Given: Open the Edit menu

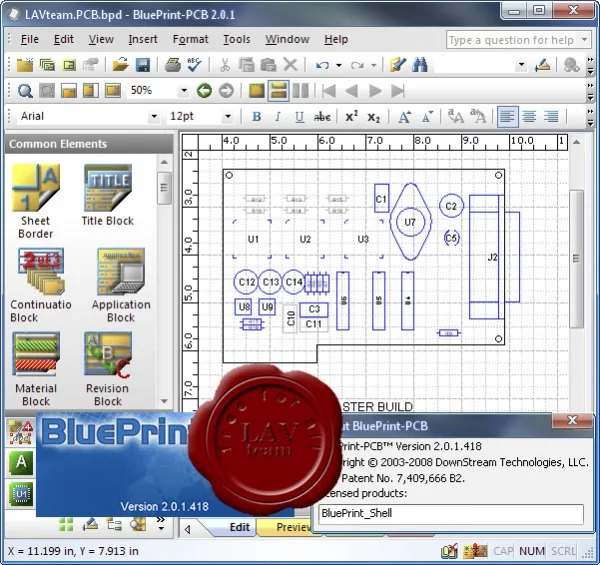Looking at the screenshot, I should coord(64,39).
